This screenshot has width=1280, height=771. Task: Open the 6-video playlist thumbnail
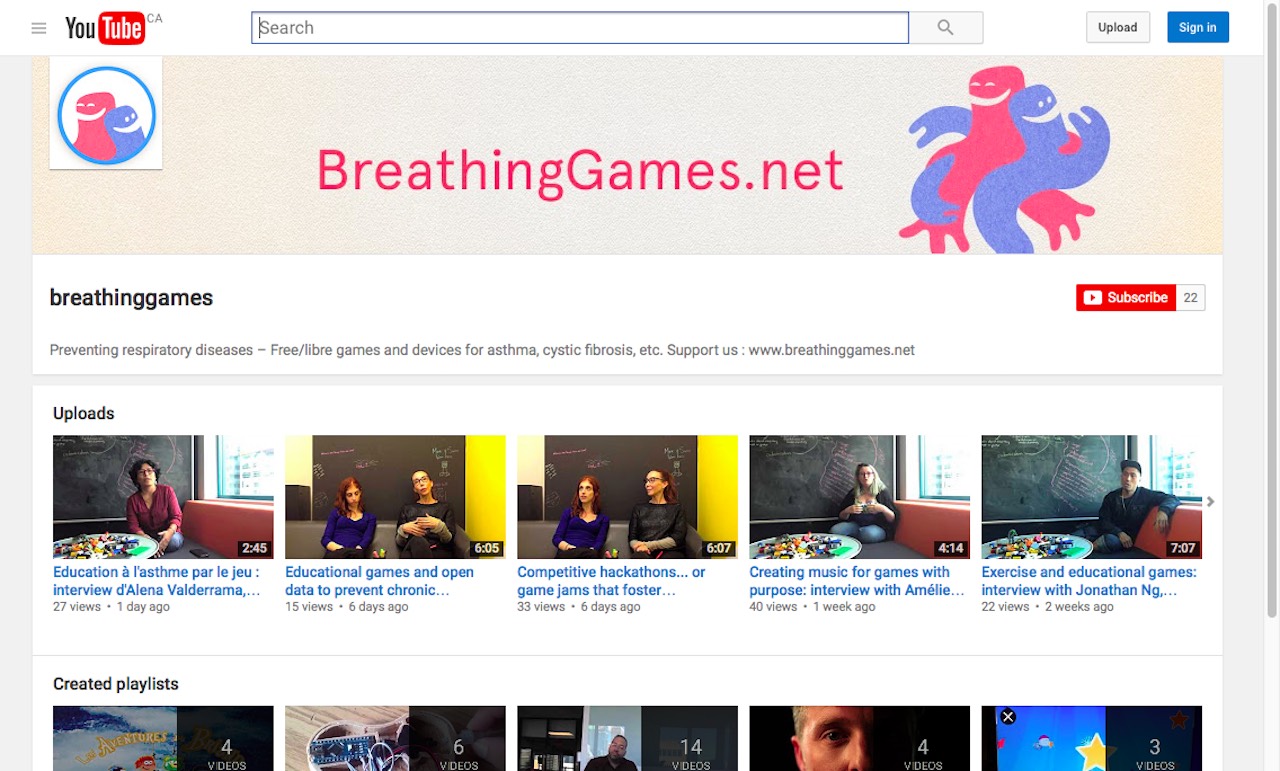pos(395,738)
